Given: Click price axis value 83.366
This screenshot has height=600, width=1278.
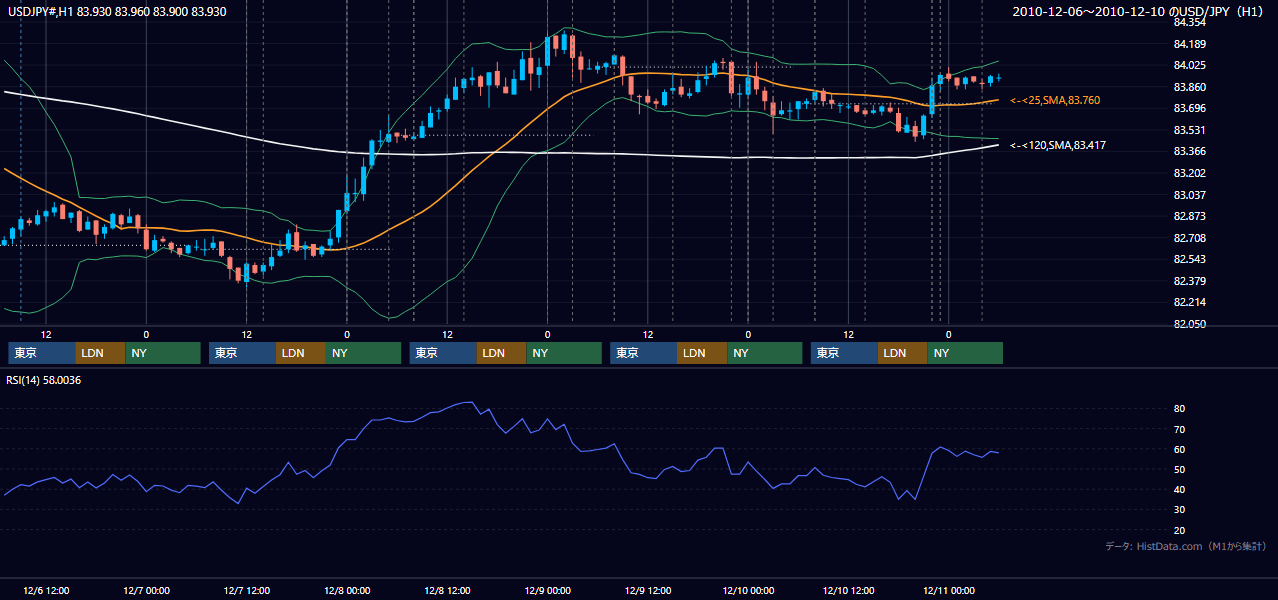Looking at the screenshot, I should [1189, 151].
